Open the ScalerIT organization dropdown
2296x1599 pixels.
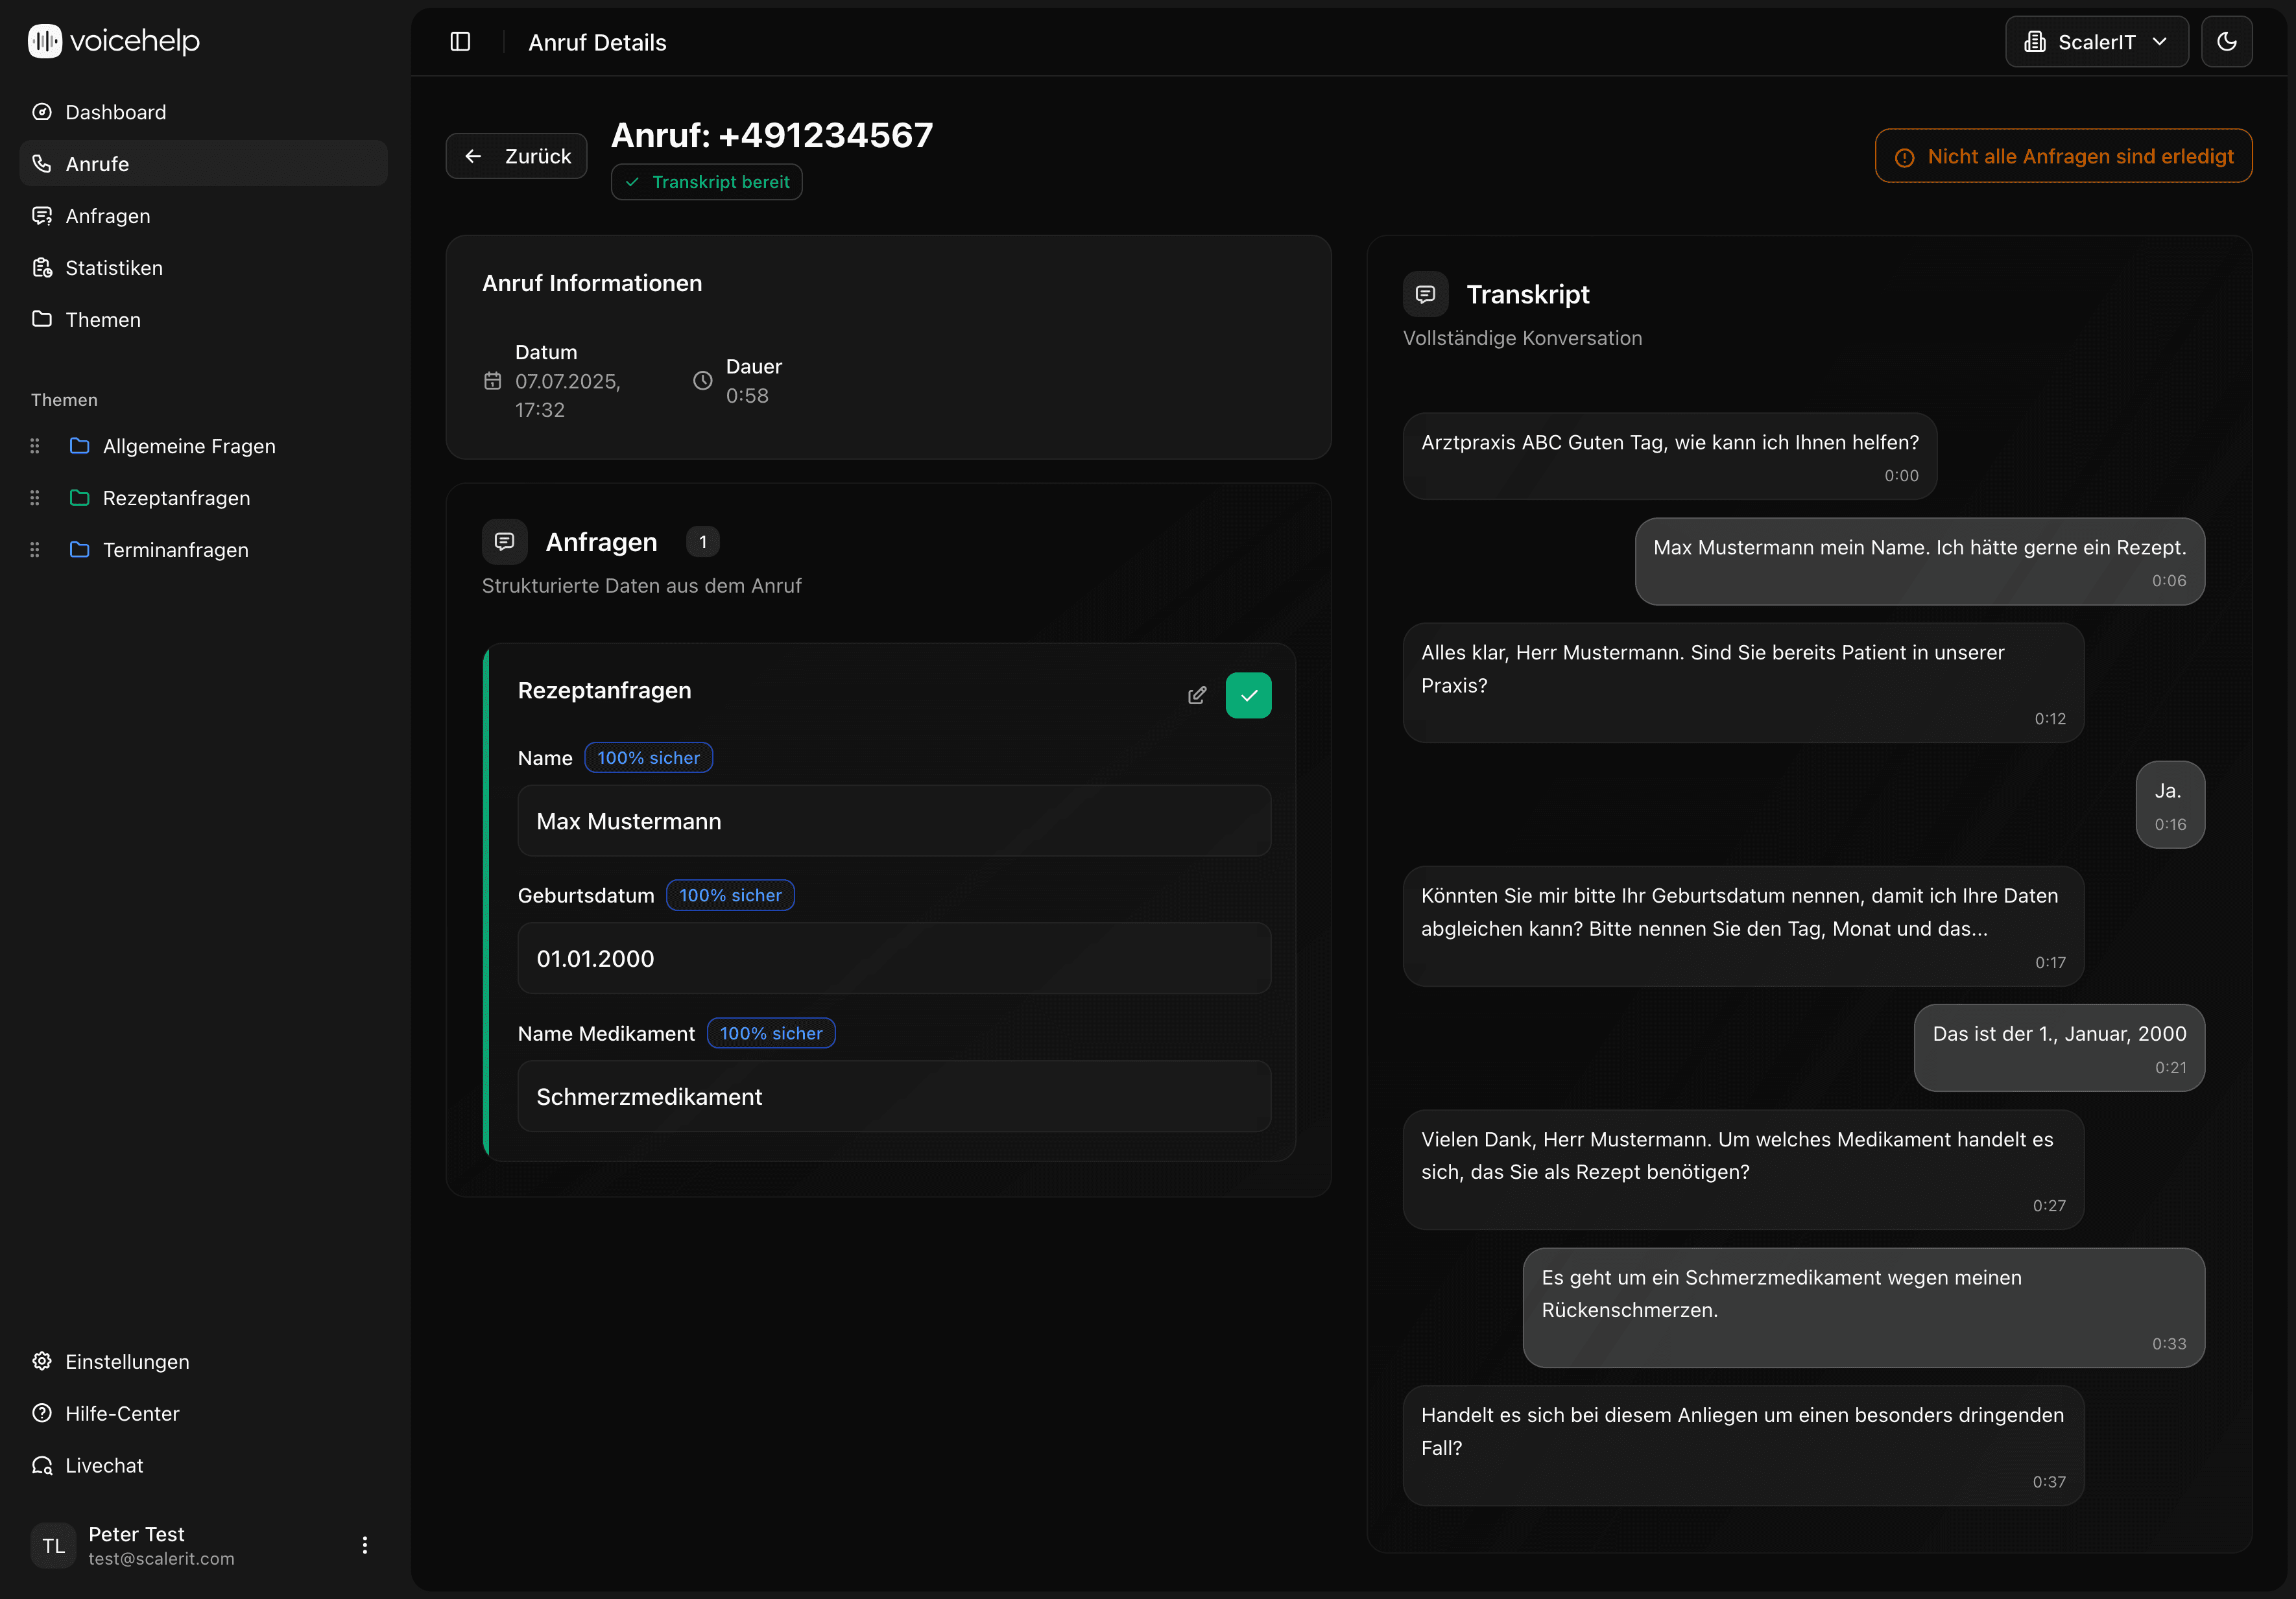click(2096, 42)
